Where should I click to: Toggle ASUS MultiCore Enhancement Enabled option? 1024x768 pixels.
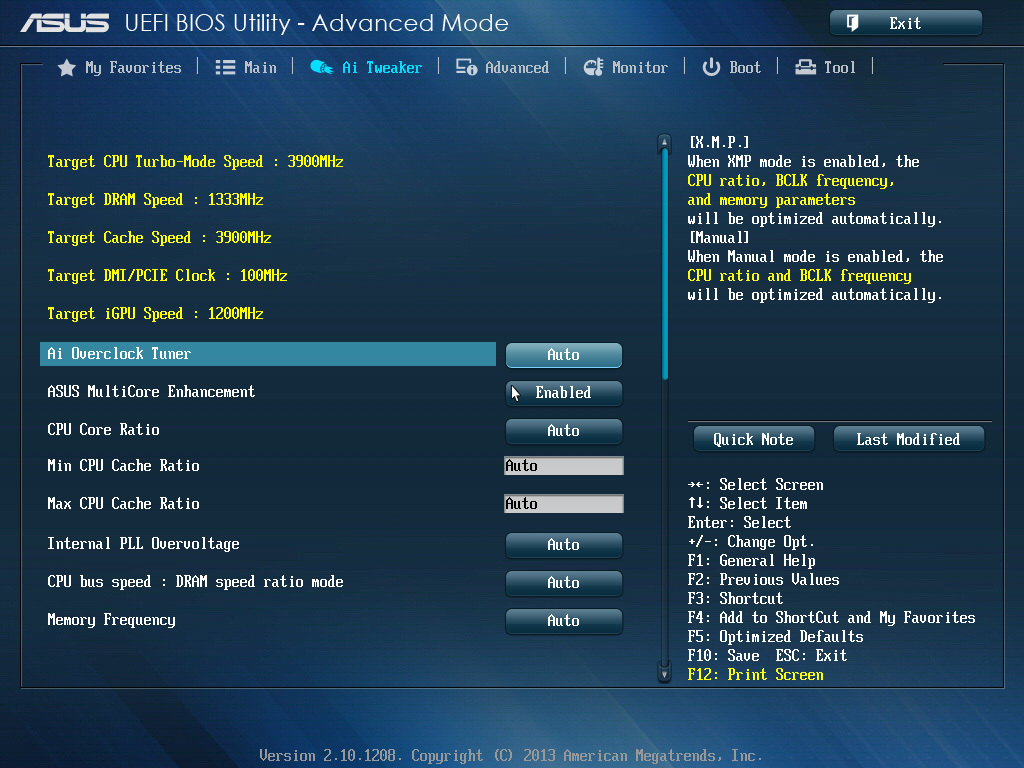(564, 392)
